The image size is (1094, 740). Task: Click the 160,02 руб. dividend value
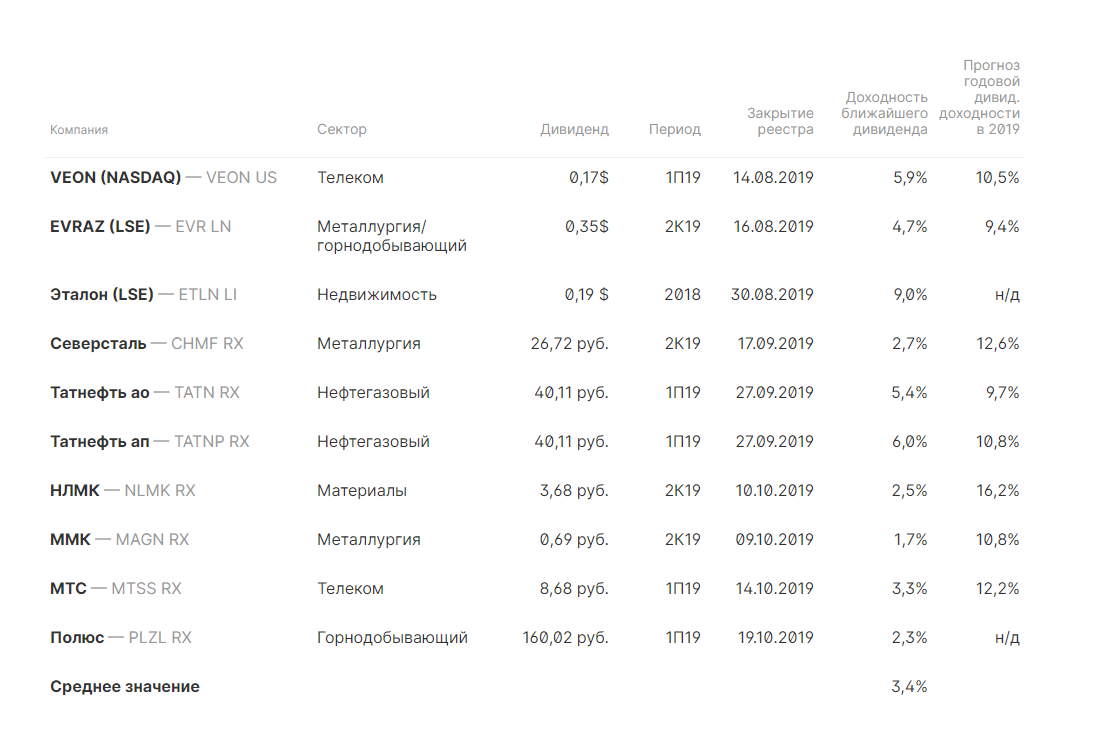tap(565, 637)
